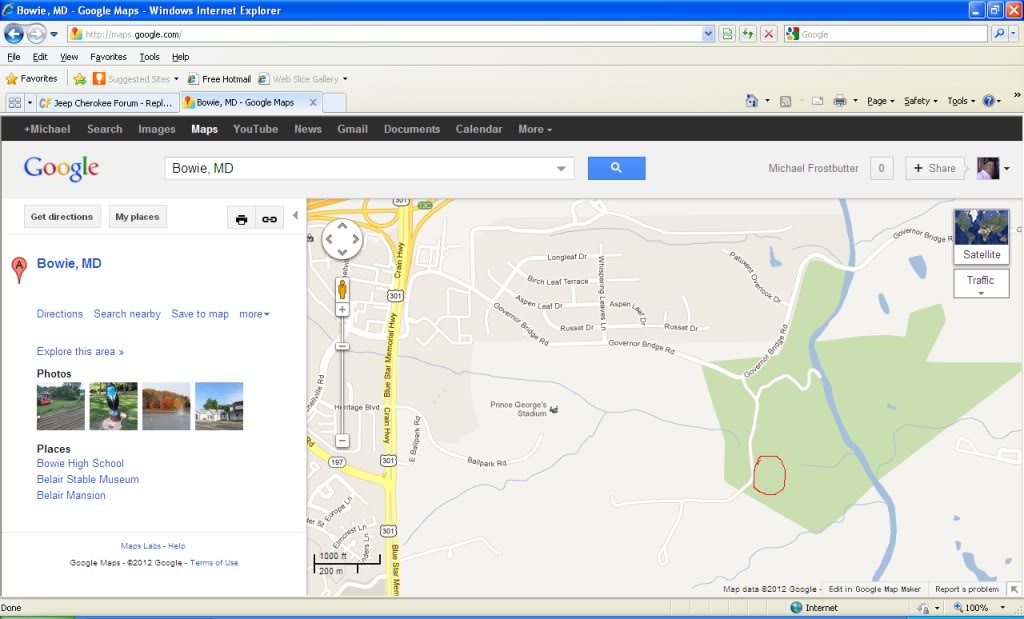
Task: Open the Google More dropdown
Action: 535,129
